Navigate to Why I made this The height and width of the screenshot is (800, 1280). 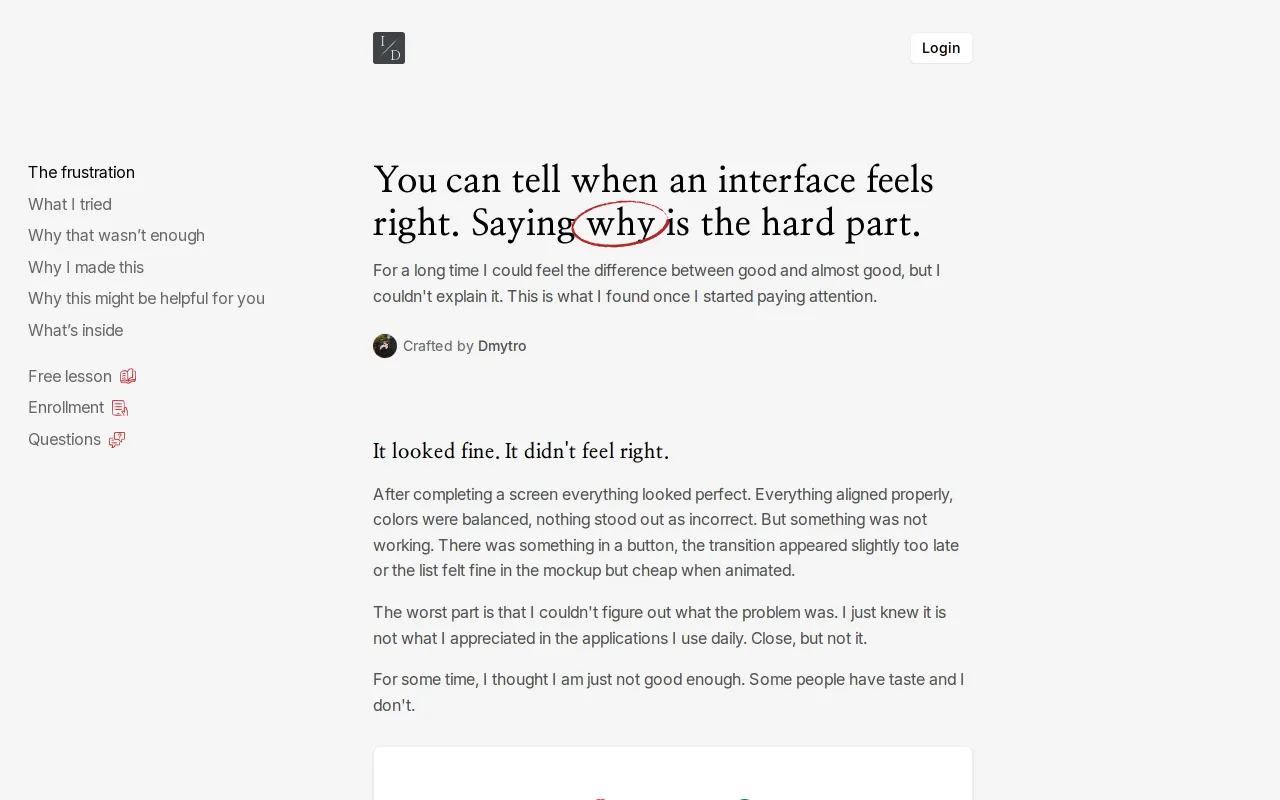point(86,267)
